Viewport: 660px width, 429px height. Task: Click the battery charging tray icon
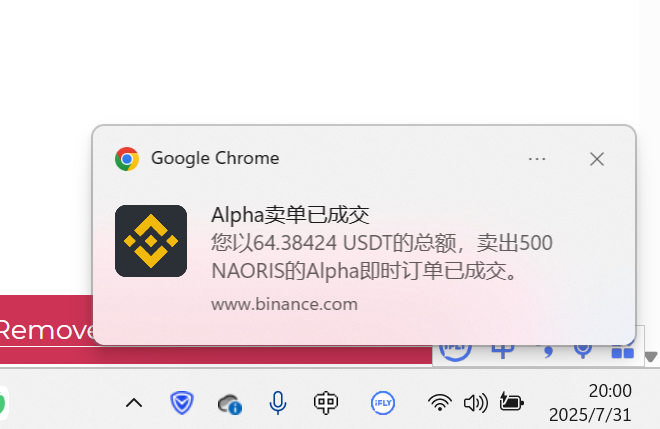click(511, 402)
